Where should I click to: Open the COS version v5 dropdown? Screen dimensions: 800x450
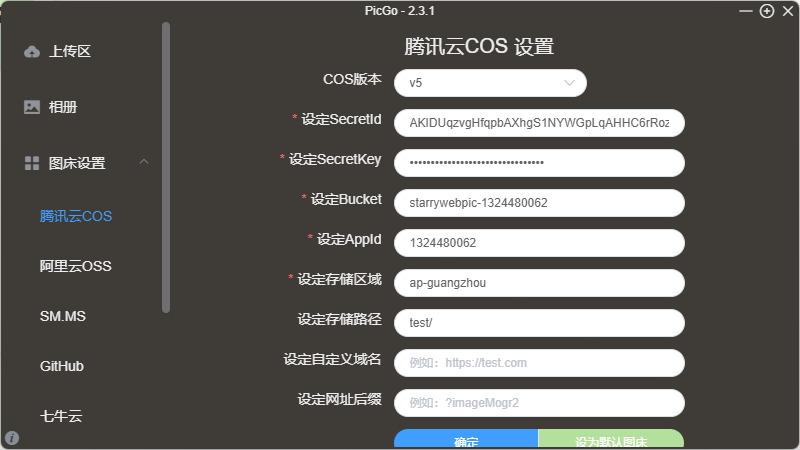click(x=490, y=83)
